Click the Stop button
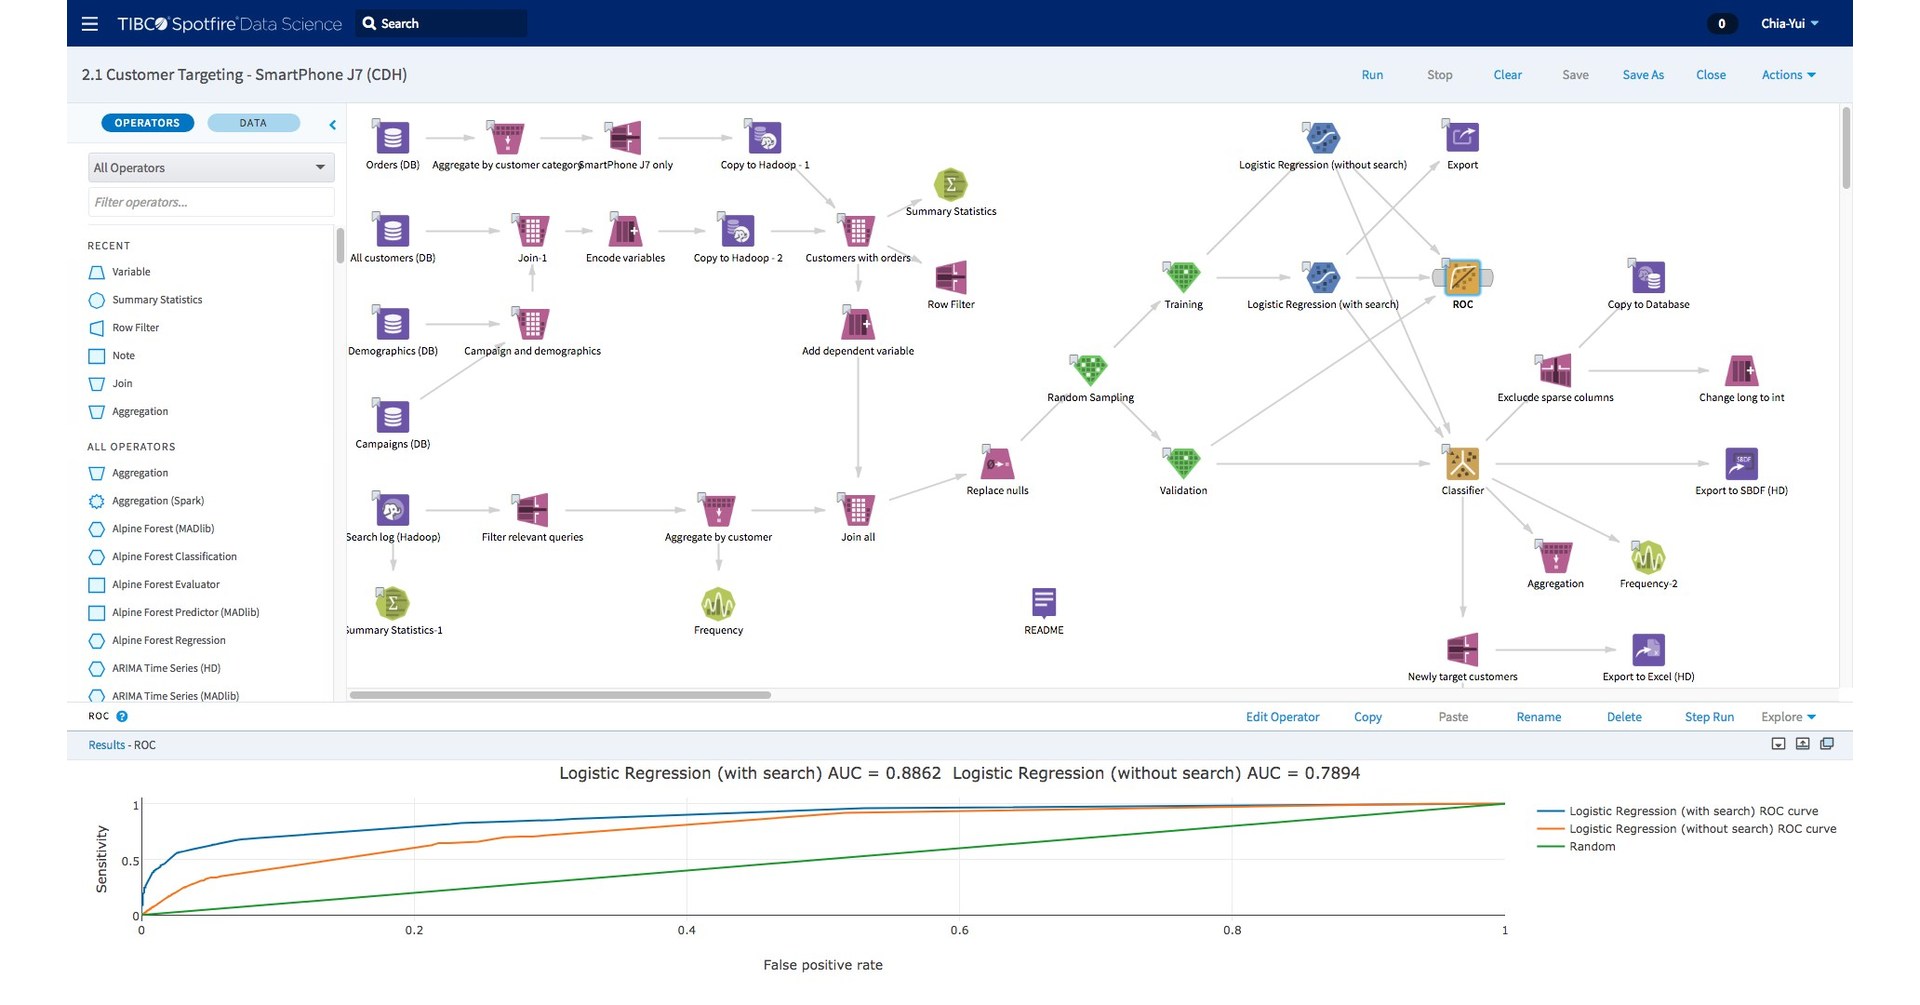The width and height of the screenshot is (1920, 1005). click(x=1439, y=75)
